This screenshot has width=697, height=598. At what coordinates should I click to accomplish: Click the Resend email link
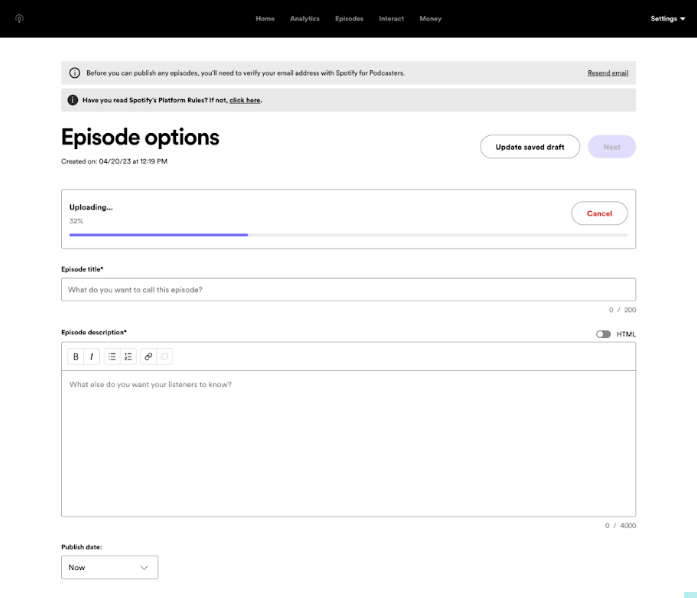(607, 73)
